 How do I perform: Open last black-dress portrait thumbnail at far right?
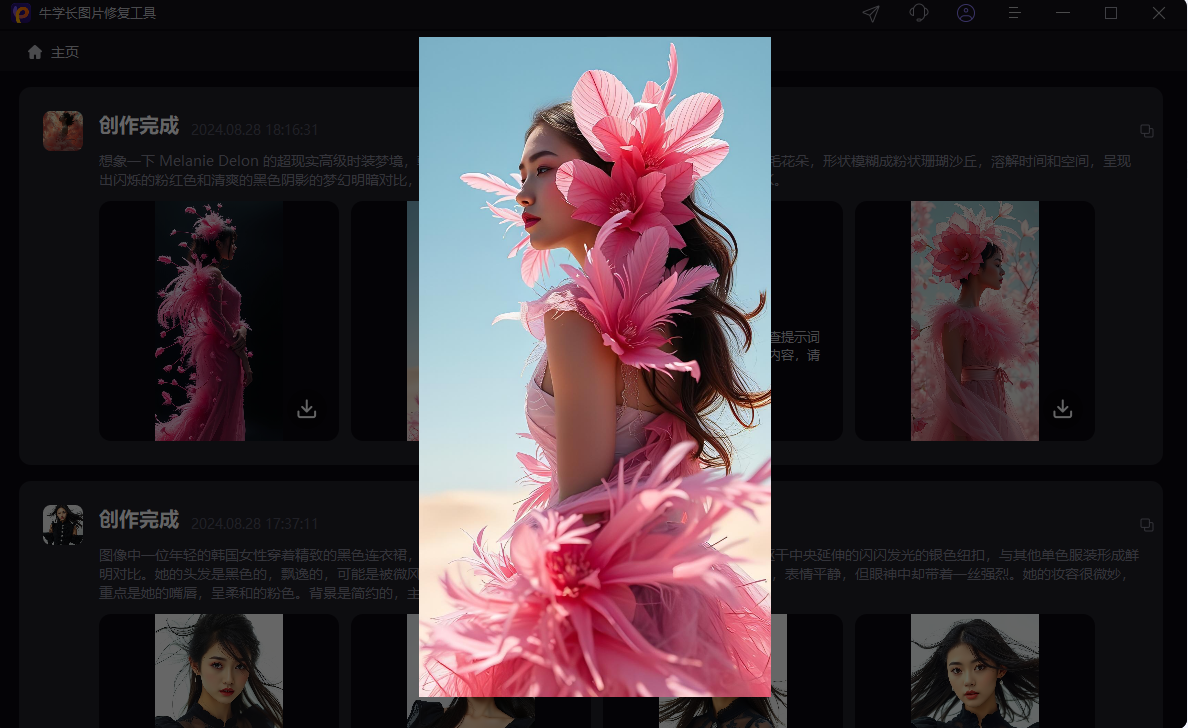click(974, 670)
